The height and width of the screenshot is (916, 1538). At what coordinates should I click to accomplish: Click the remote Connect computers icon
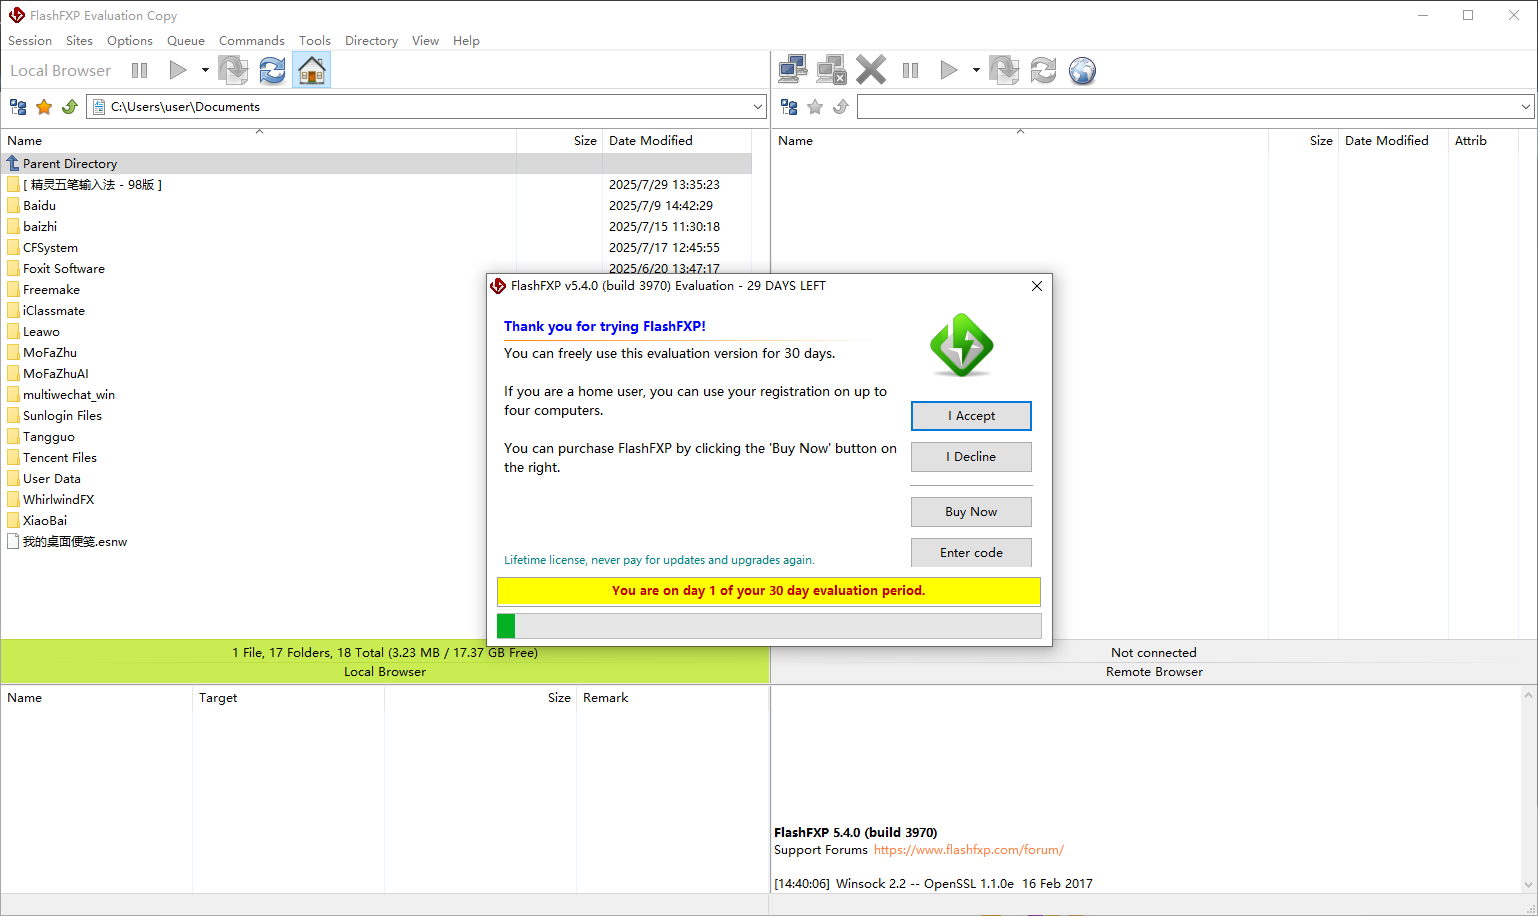pyautogui.click(x=793, y=70)
